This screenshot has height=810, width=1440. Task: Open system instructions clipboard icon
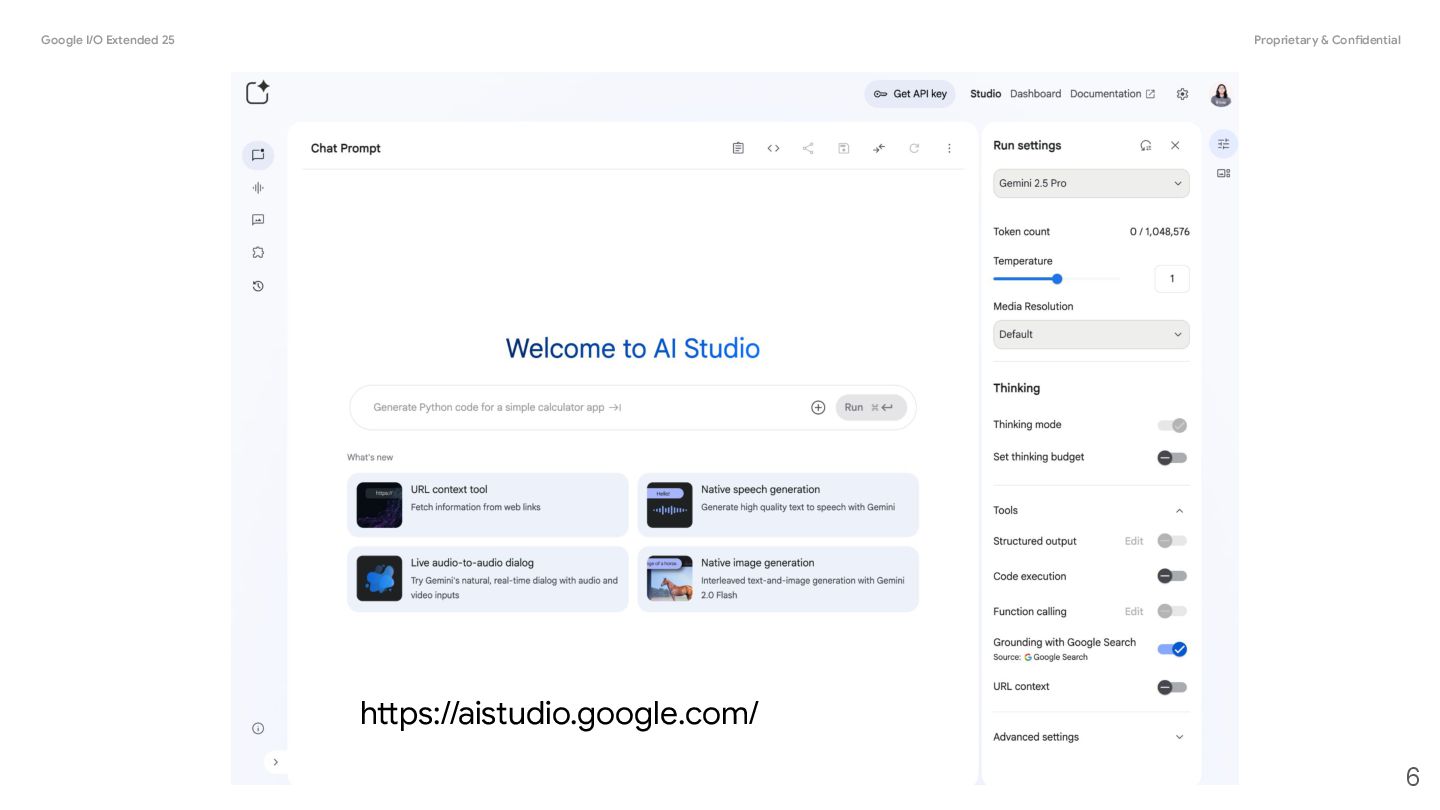point(738,148)
